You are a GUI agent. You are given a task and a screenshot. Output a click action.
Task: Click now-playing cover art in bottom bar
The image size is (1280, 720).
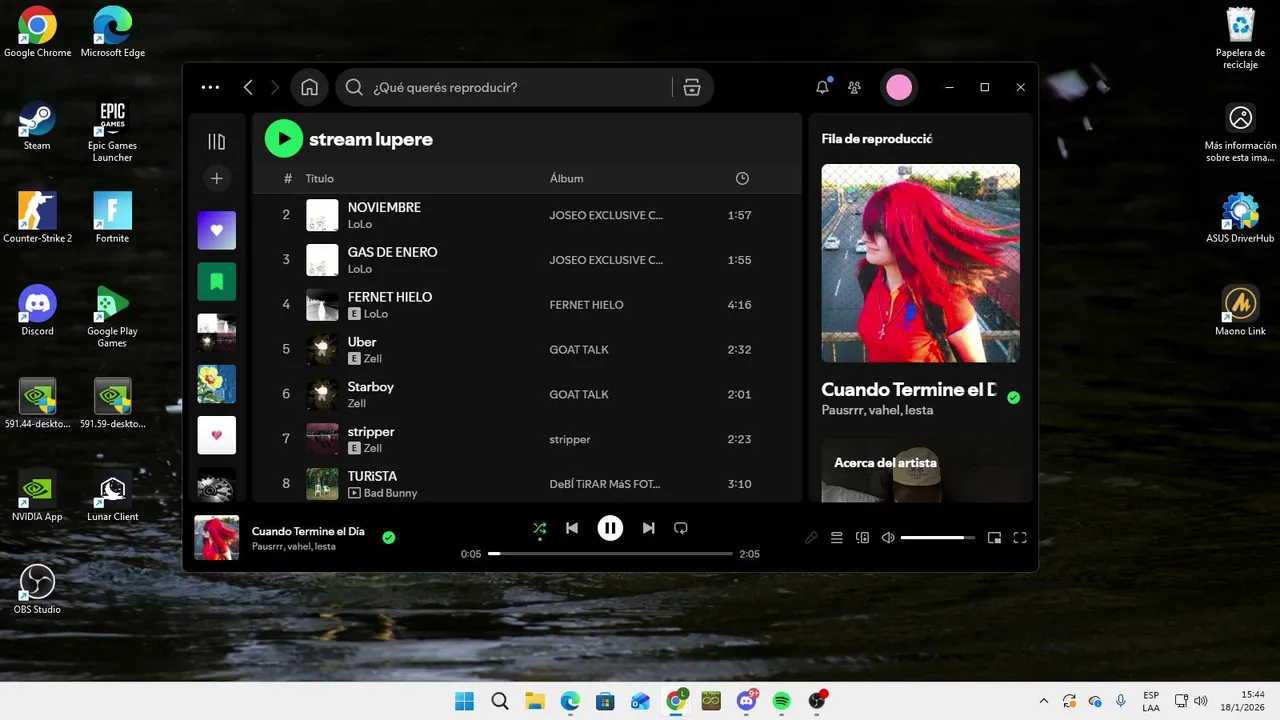[x=217, y=537]
